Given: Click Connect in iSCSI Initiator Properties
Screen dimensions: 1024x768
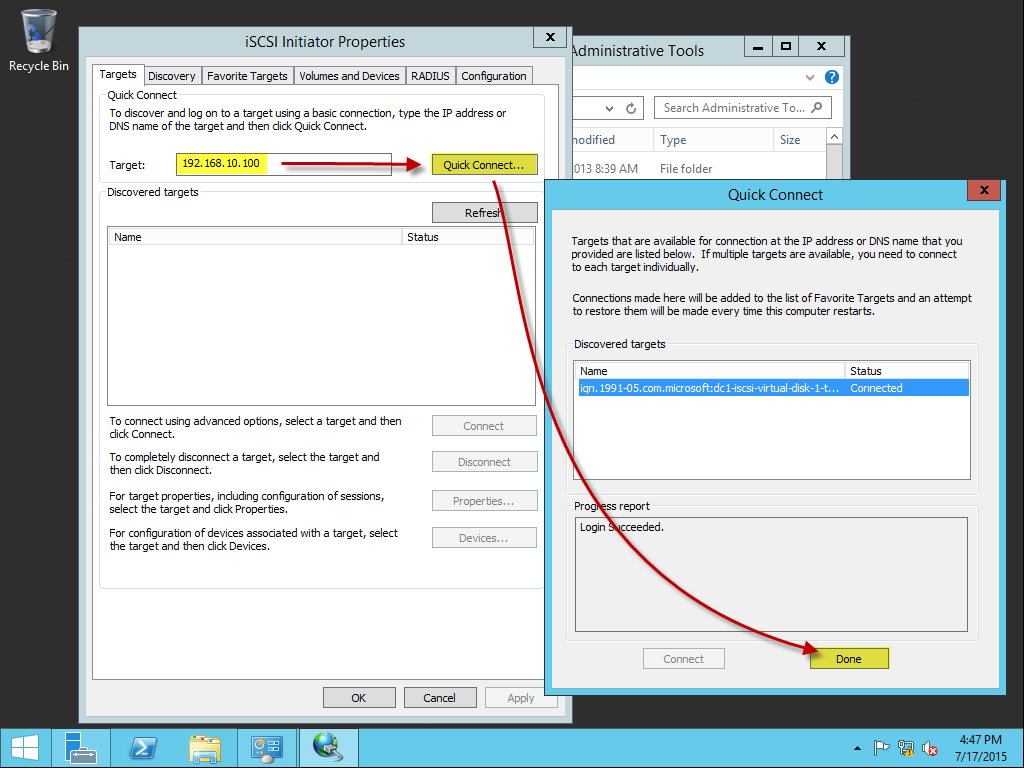Looking at the screenshot, I should coord(484,426).
